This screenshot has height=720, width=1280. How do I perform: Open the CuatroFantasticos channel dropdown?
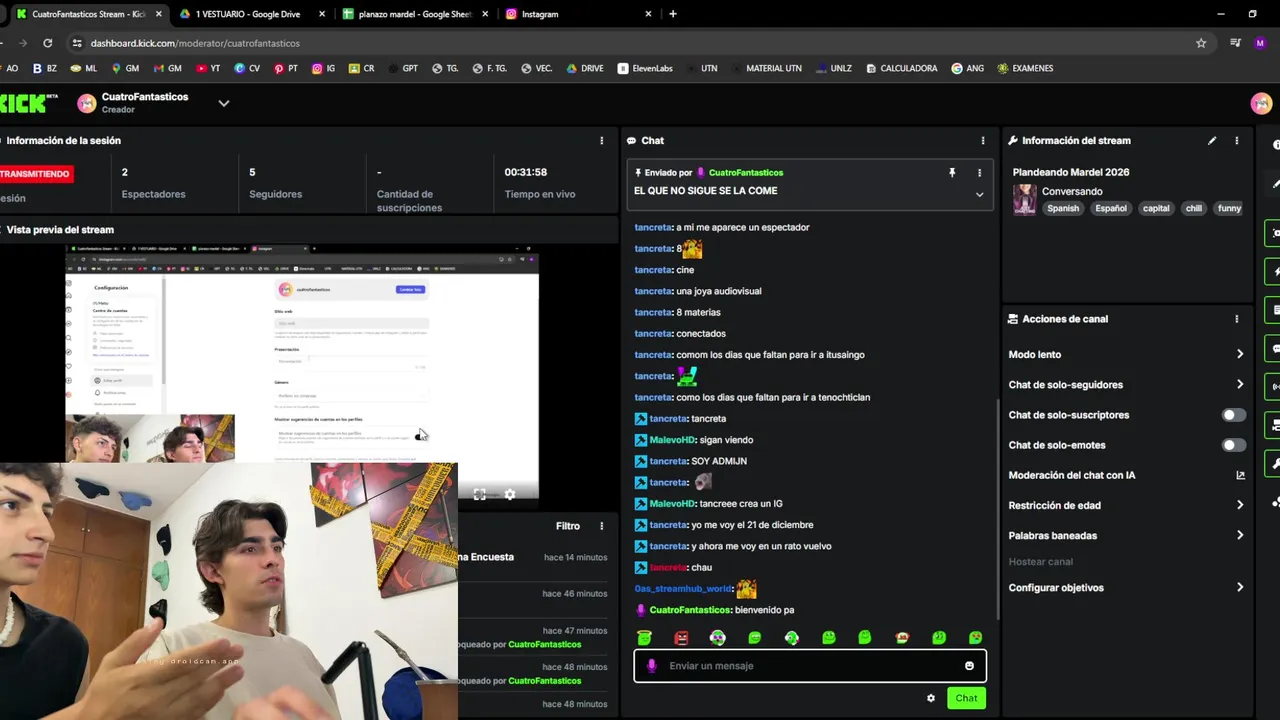coord(224,103)
